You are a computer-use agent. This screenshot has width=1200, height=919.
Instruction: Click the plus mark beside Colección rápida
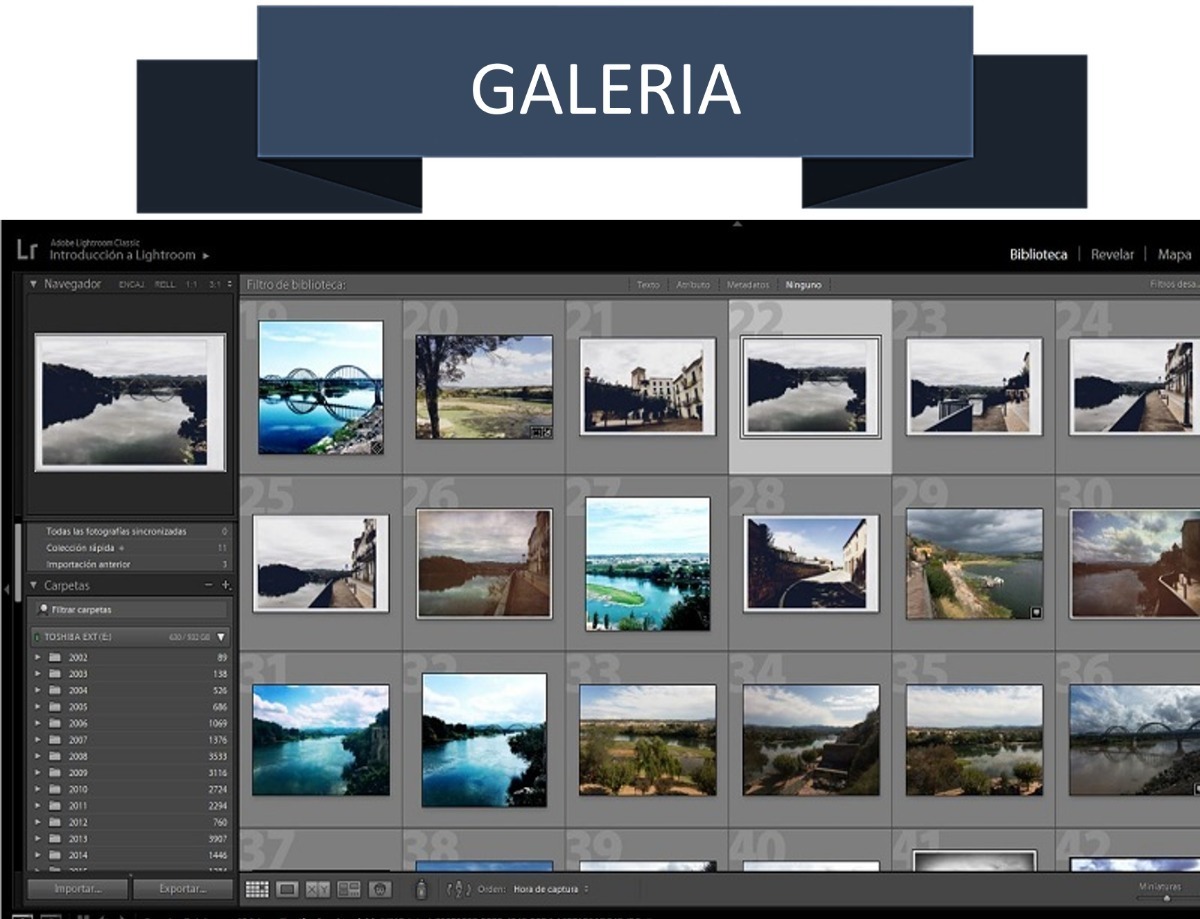pyautogui.click(x=121, y=548)
